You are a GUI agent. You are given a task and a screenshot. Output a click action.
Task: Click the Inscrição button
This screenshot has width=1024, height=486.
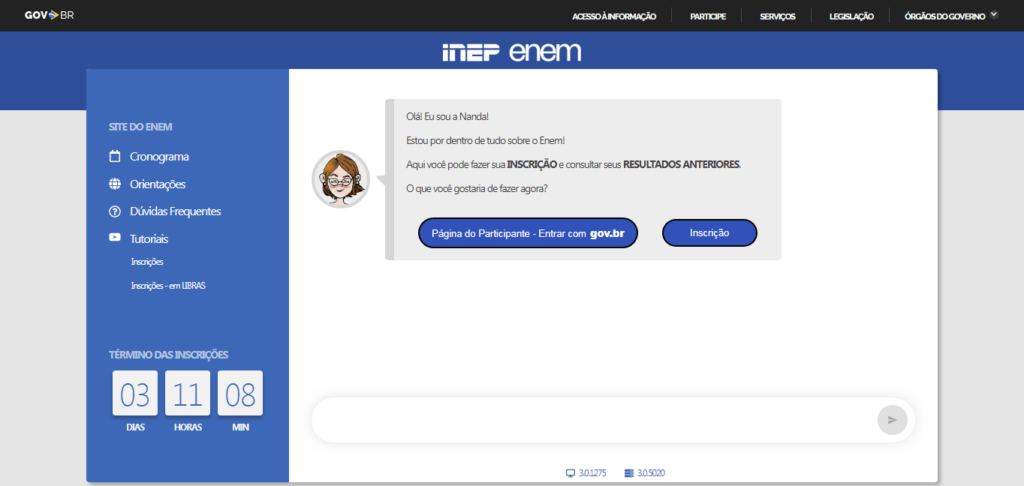(709, 233)
